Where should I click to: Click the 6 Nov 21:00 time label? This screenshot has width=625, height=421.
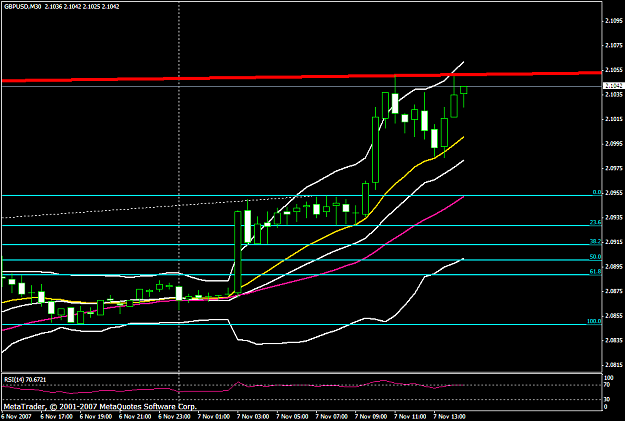135,416
